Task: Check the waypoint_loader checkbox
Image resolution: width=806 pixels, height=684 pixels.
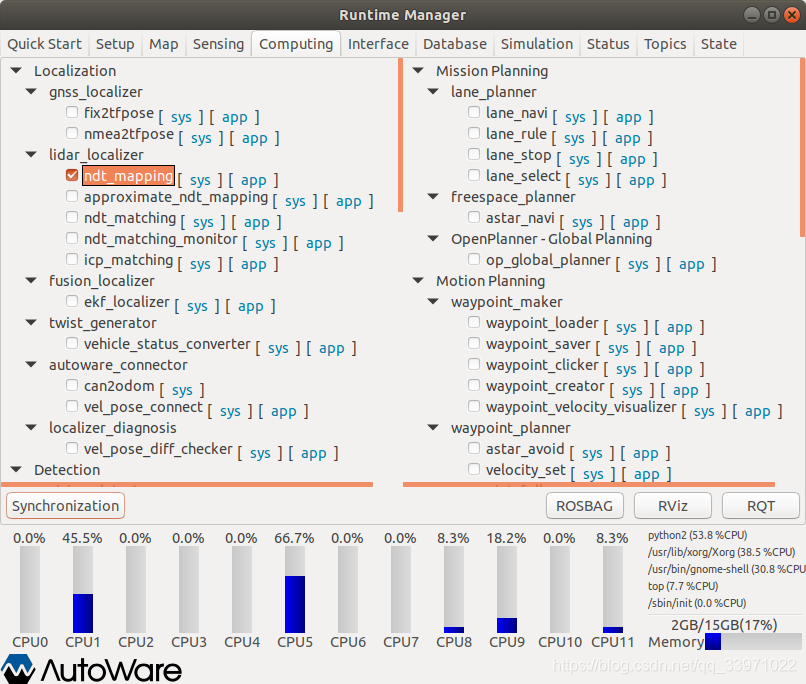Action: coord(474,322)
